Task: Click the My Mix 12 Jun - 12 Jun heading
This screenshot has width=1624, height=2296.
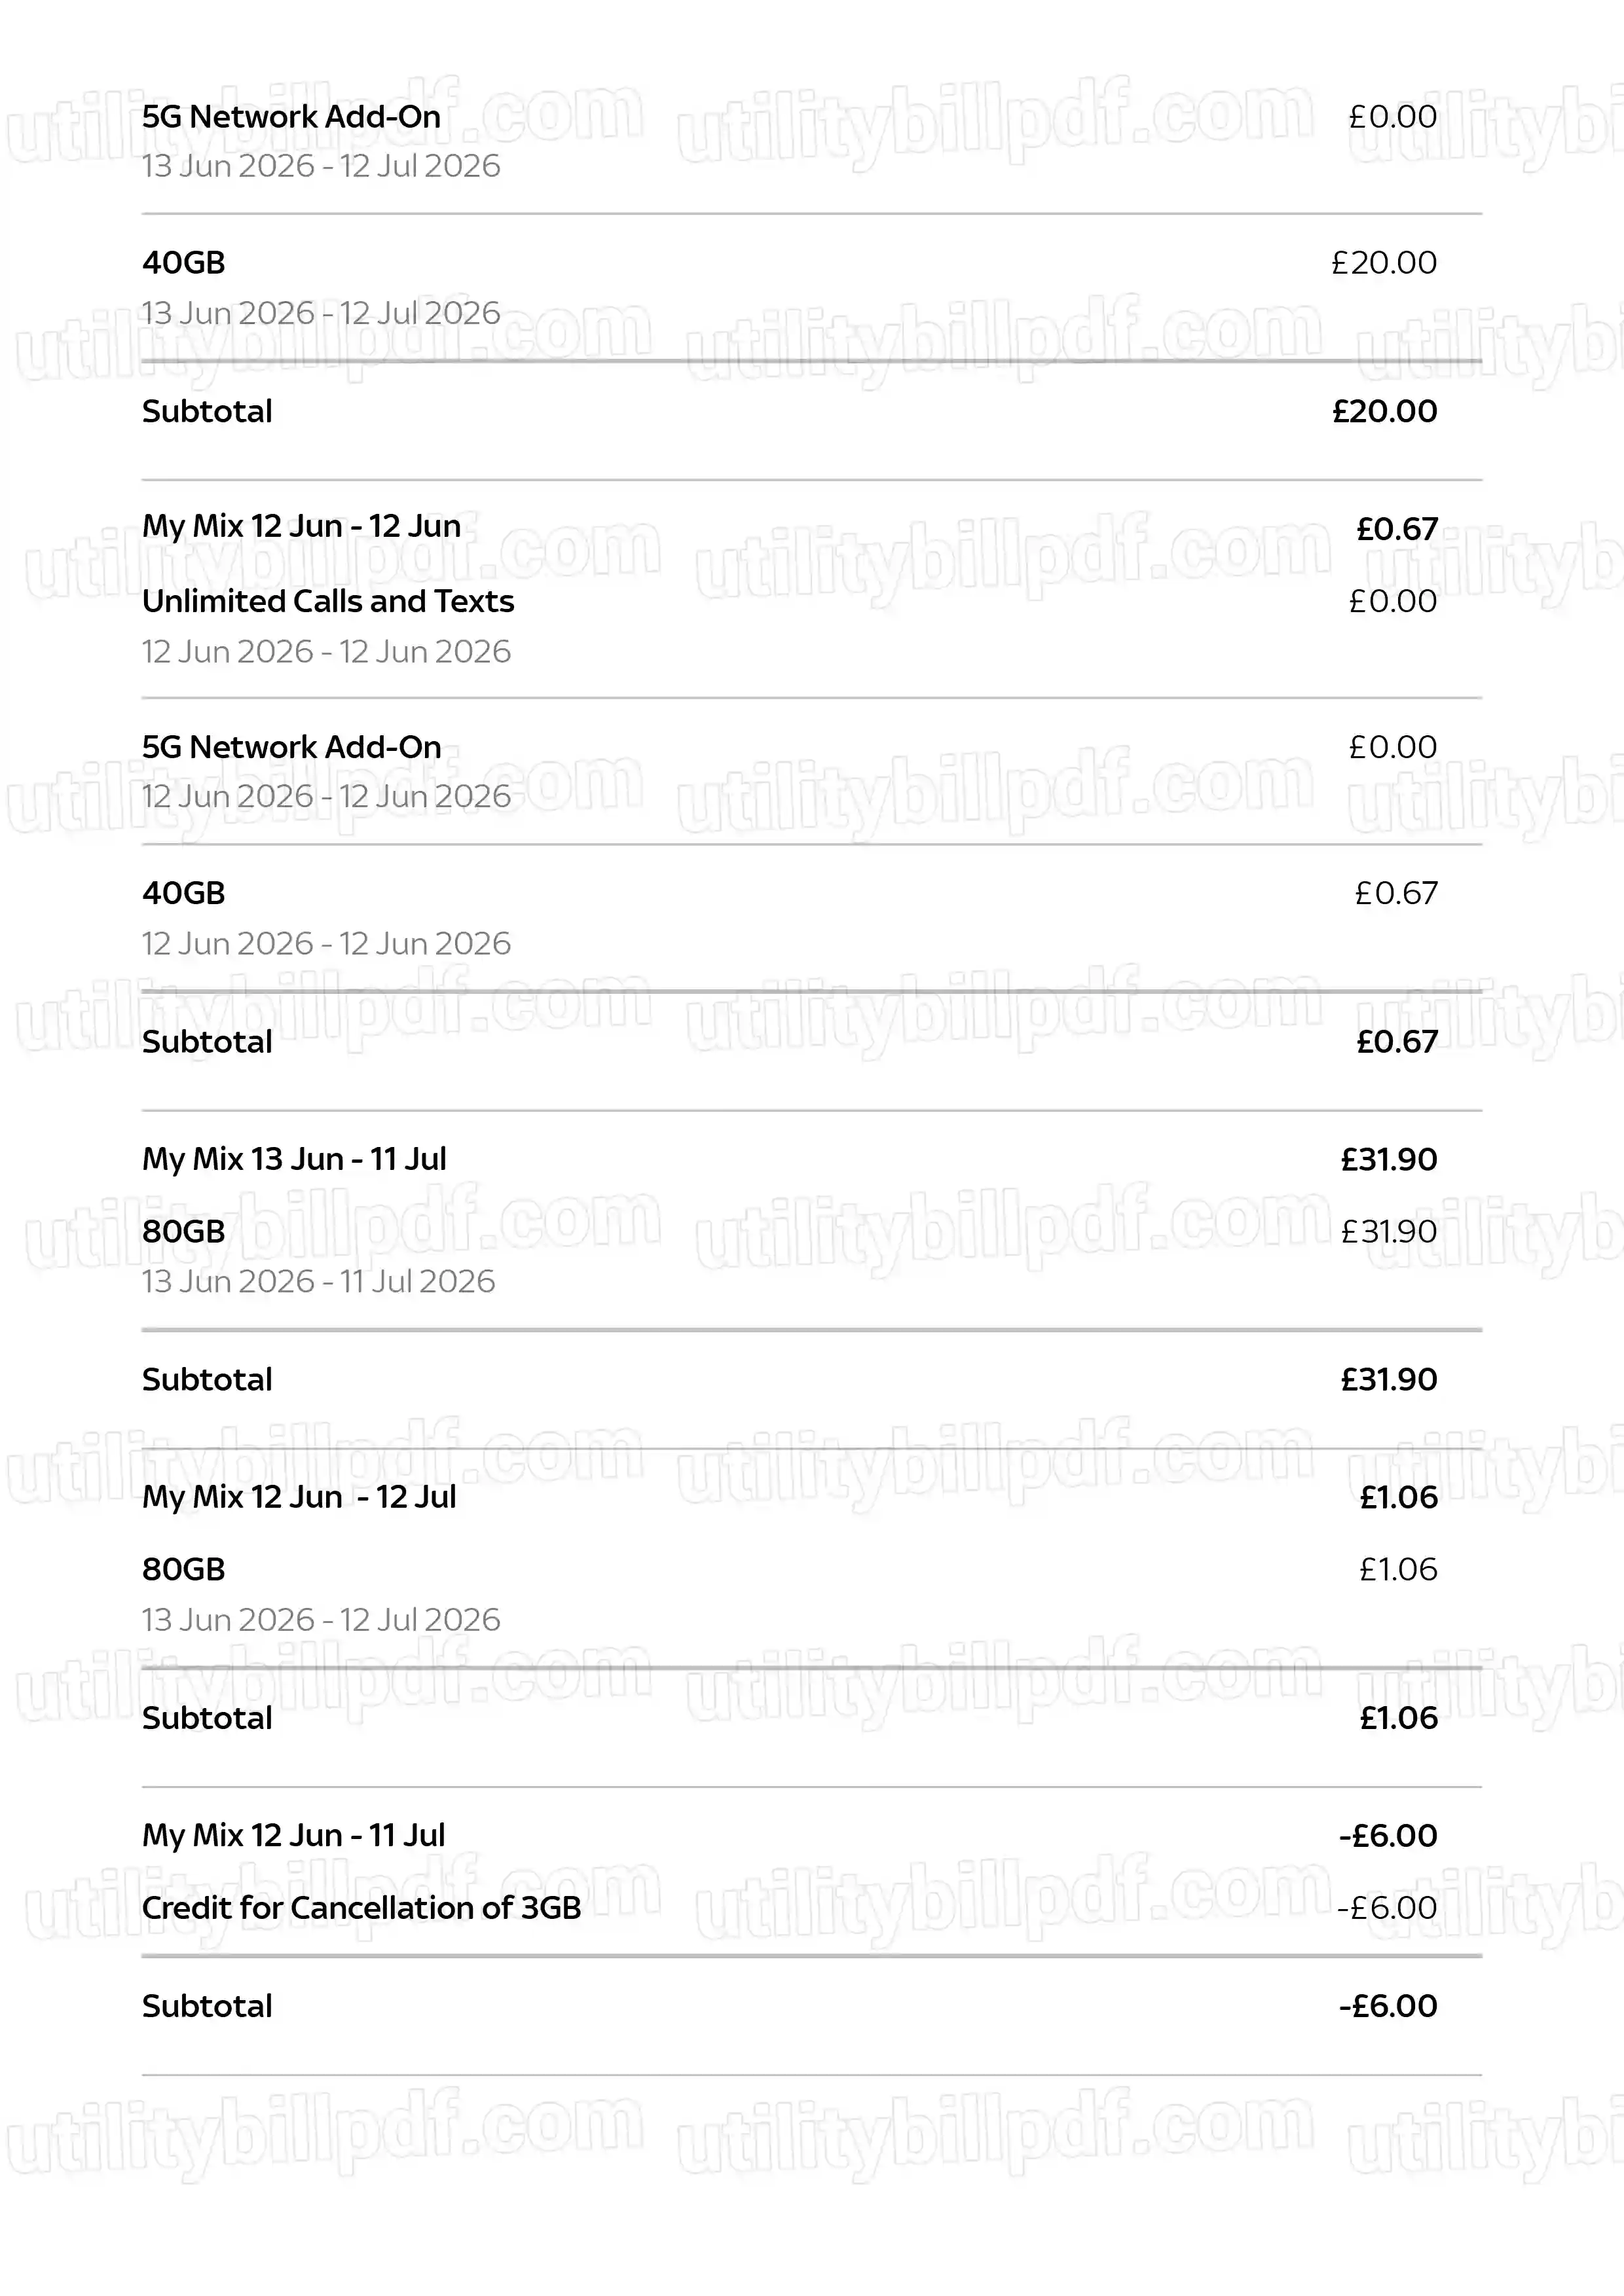Action: click(301, 526)
